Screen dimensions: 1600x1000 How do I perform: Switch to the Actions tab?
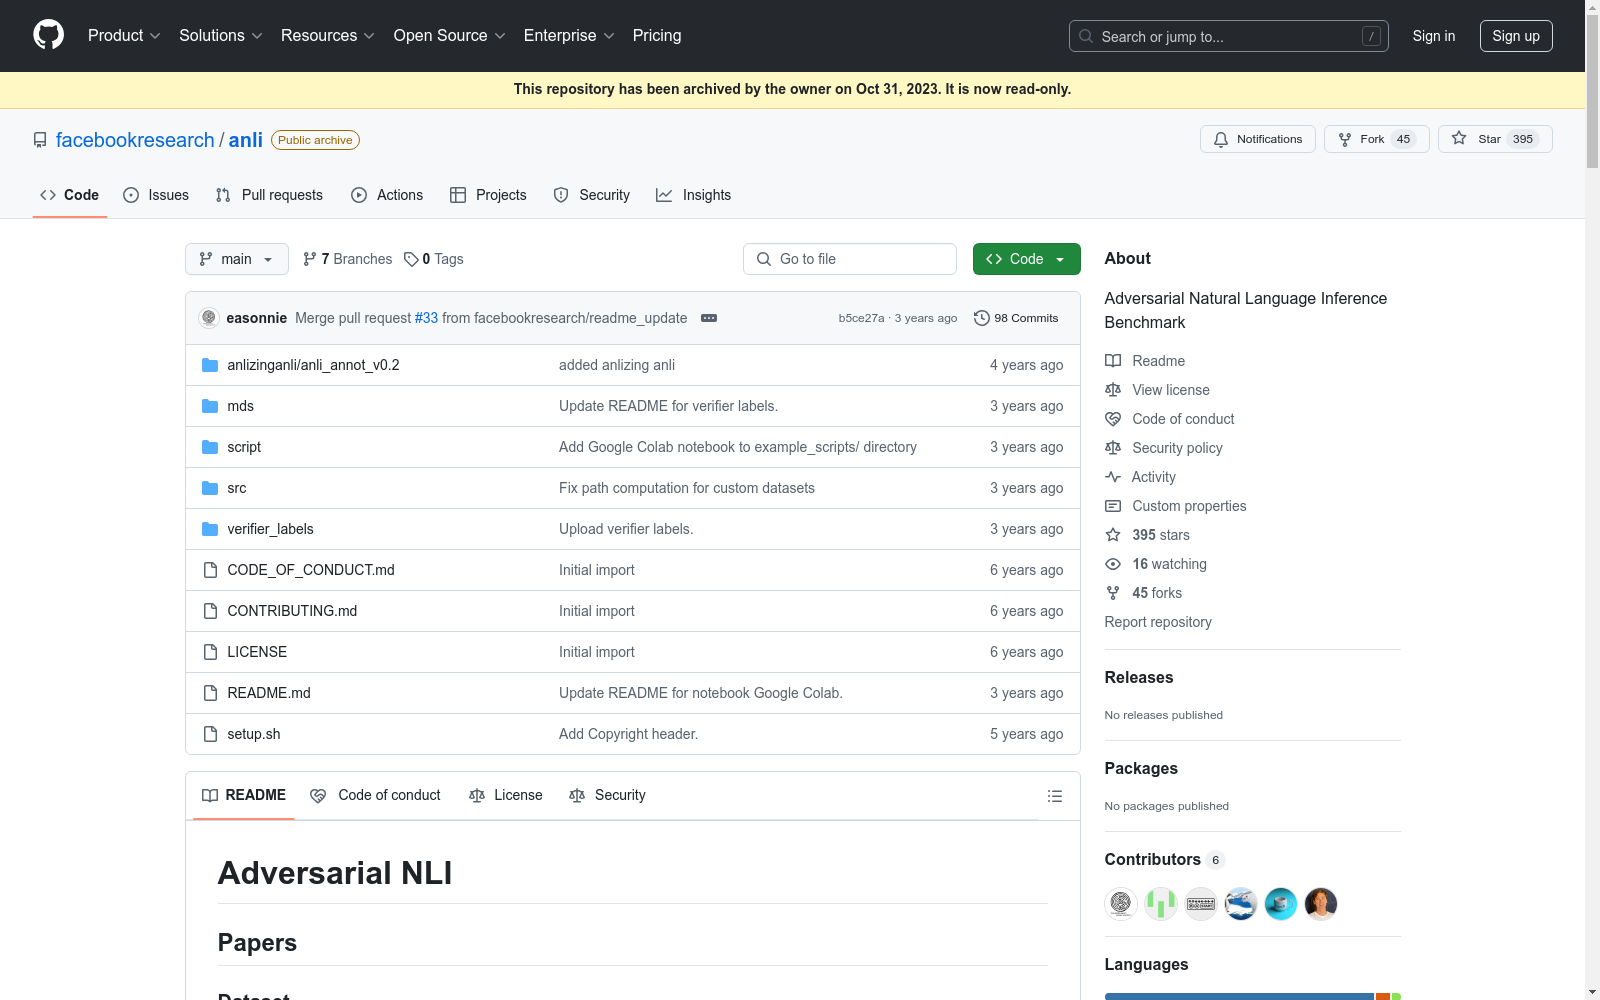[x=387, y=195]
